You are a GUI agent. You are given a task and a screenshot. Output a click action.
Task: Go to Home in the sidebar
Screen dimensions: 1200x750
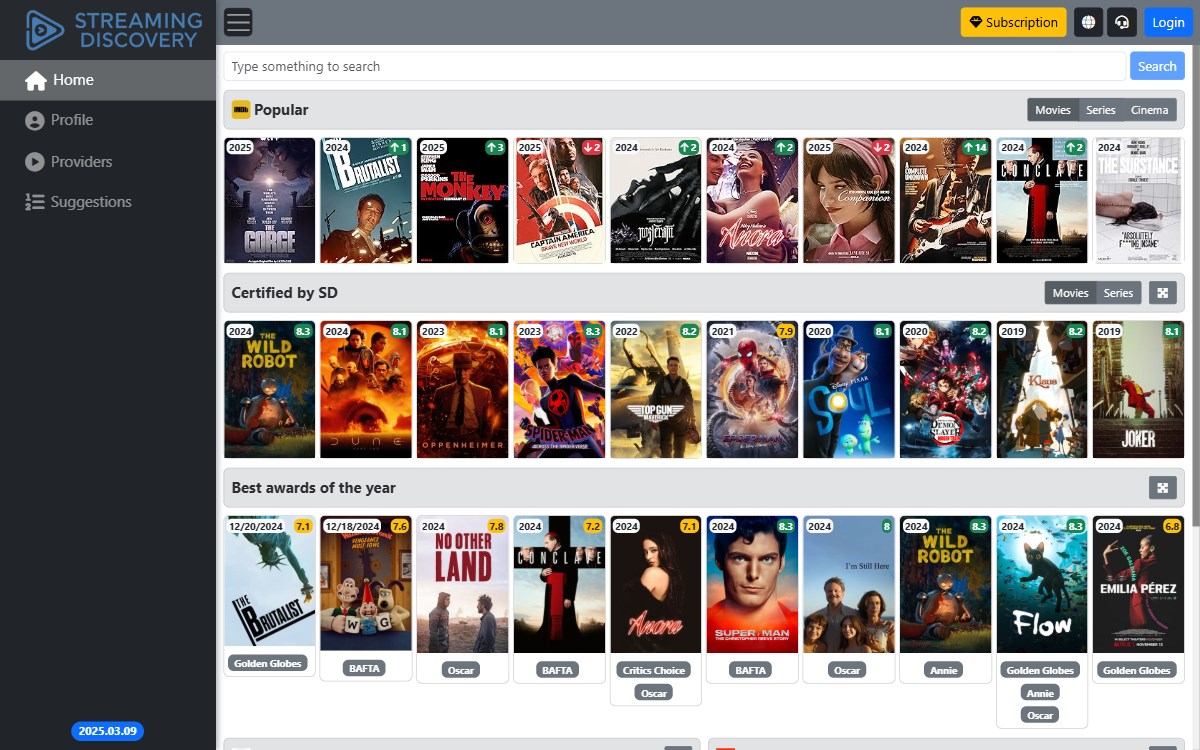(x=108, y=80)
